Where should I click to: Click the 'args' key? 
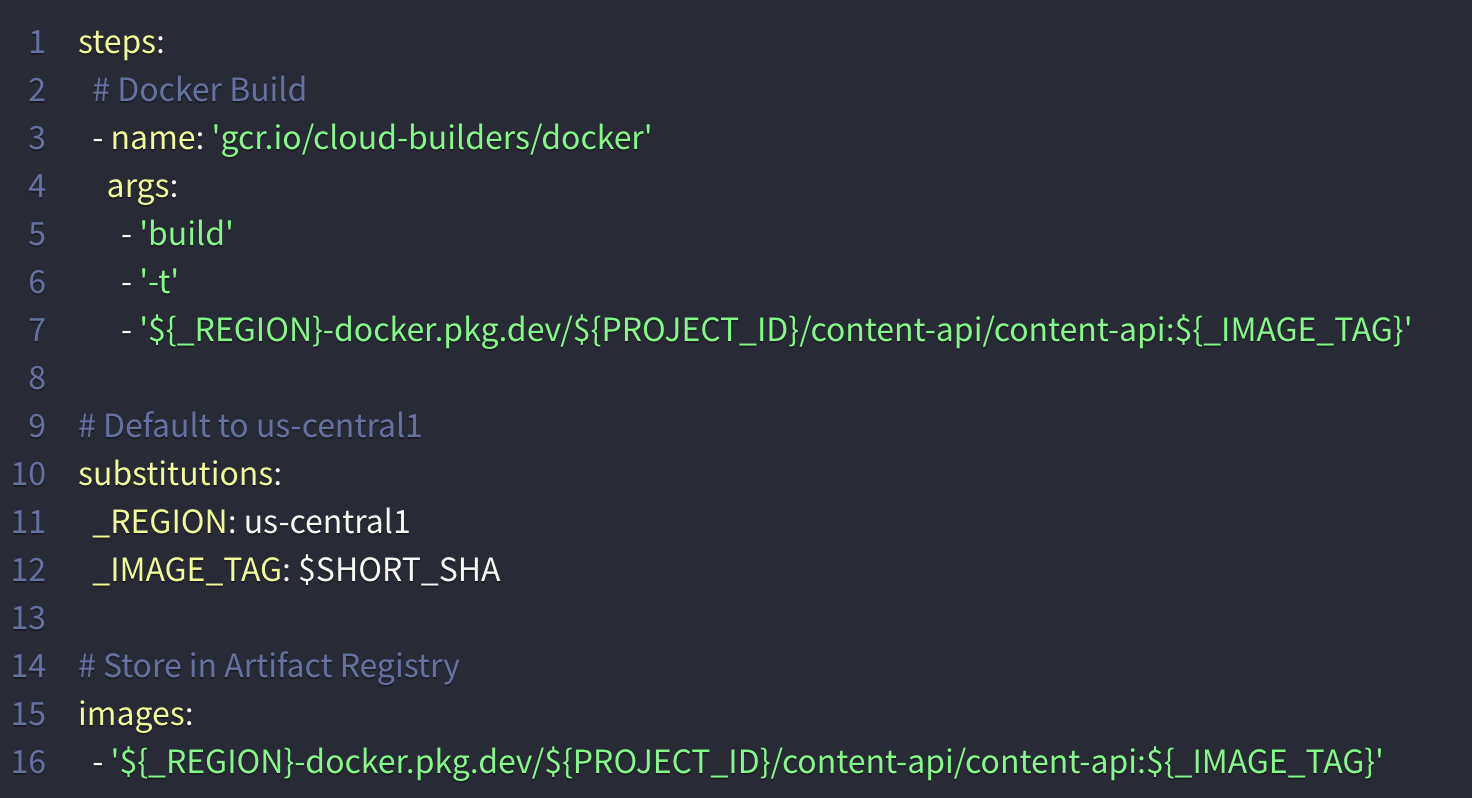coord(139,186)
